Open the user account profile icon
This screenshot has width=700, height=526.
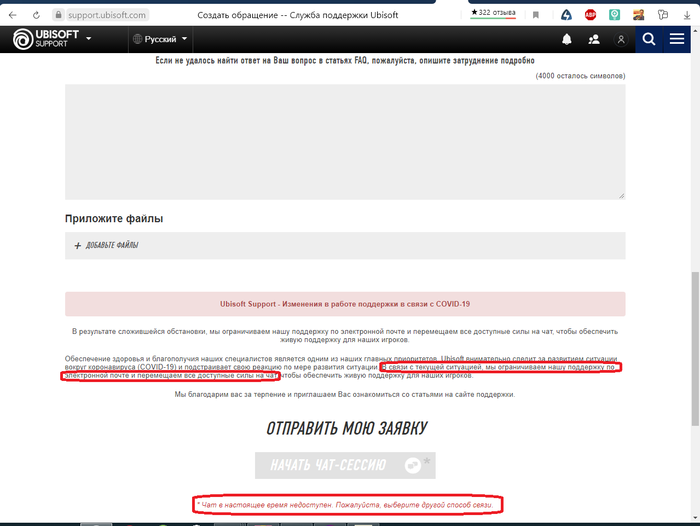tap(621, 39)
